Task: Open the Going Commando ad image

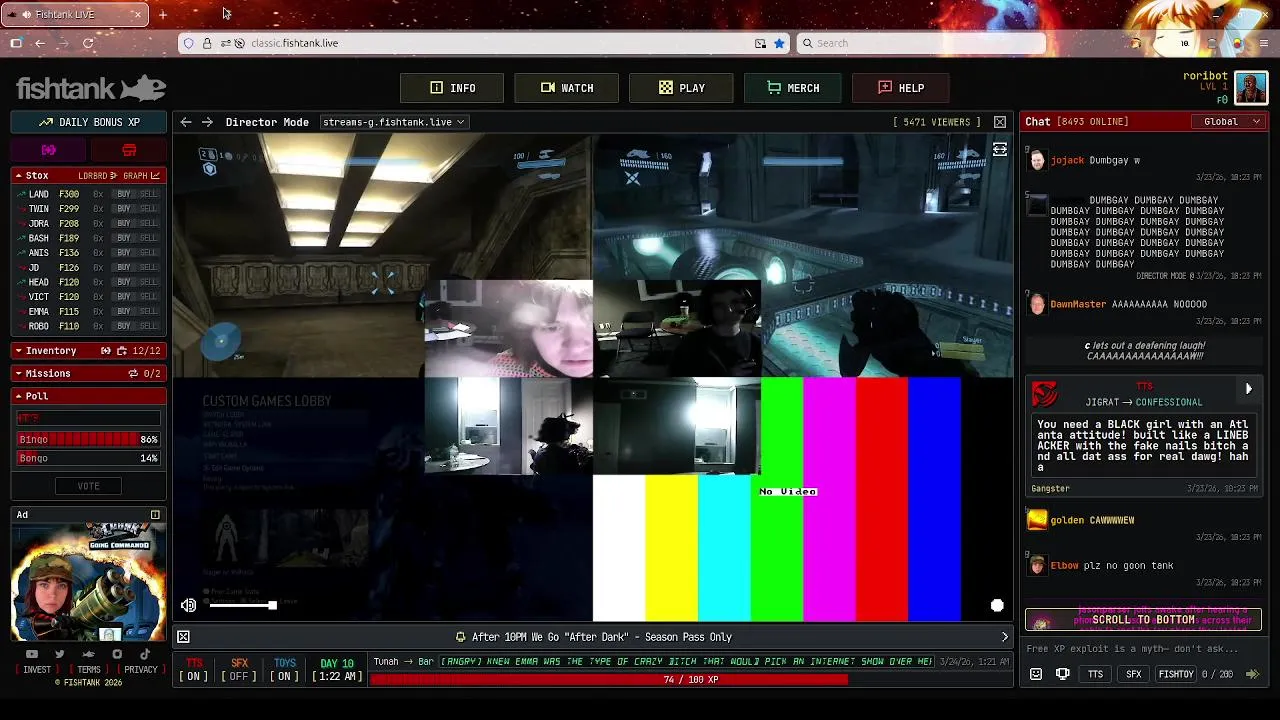Action: click(88, 583)
